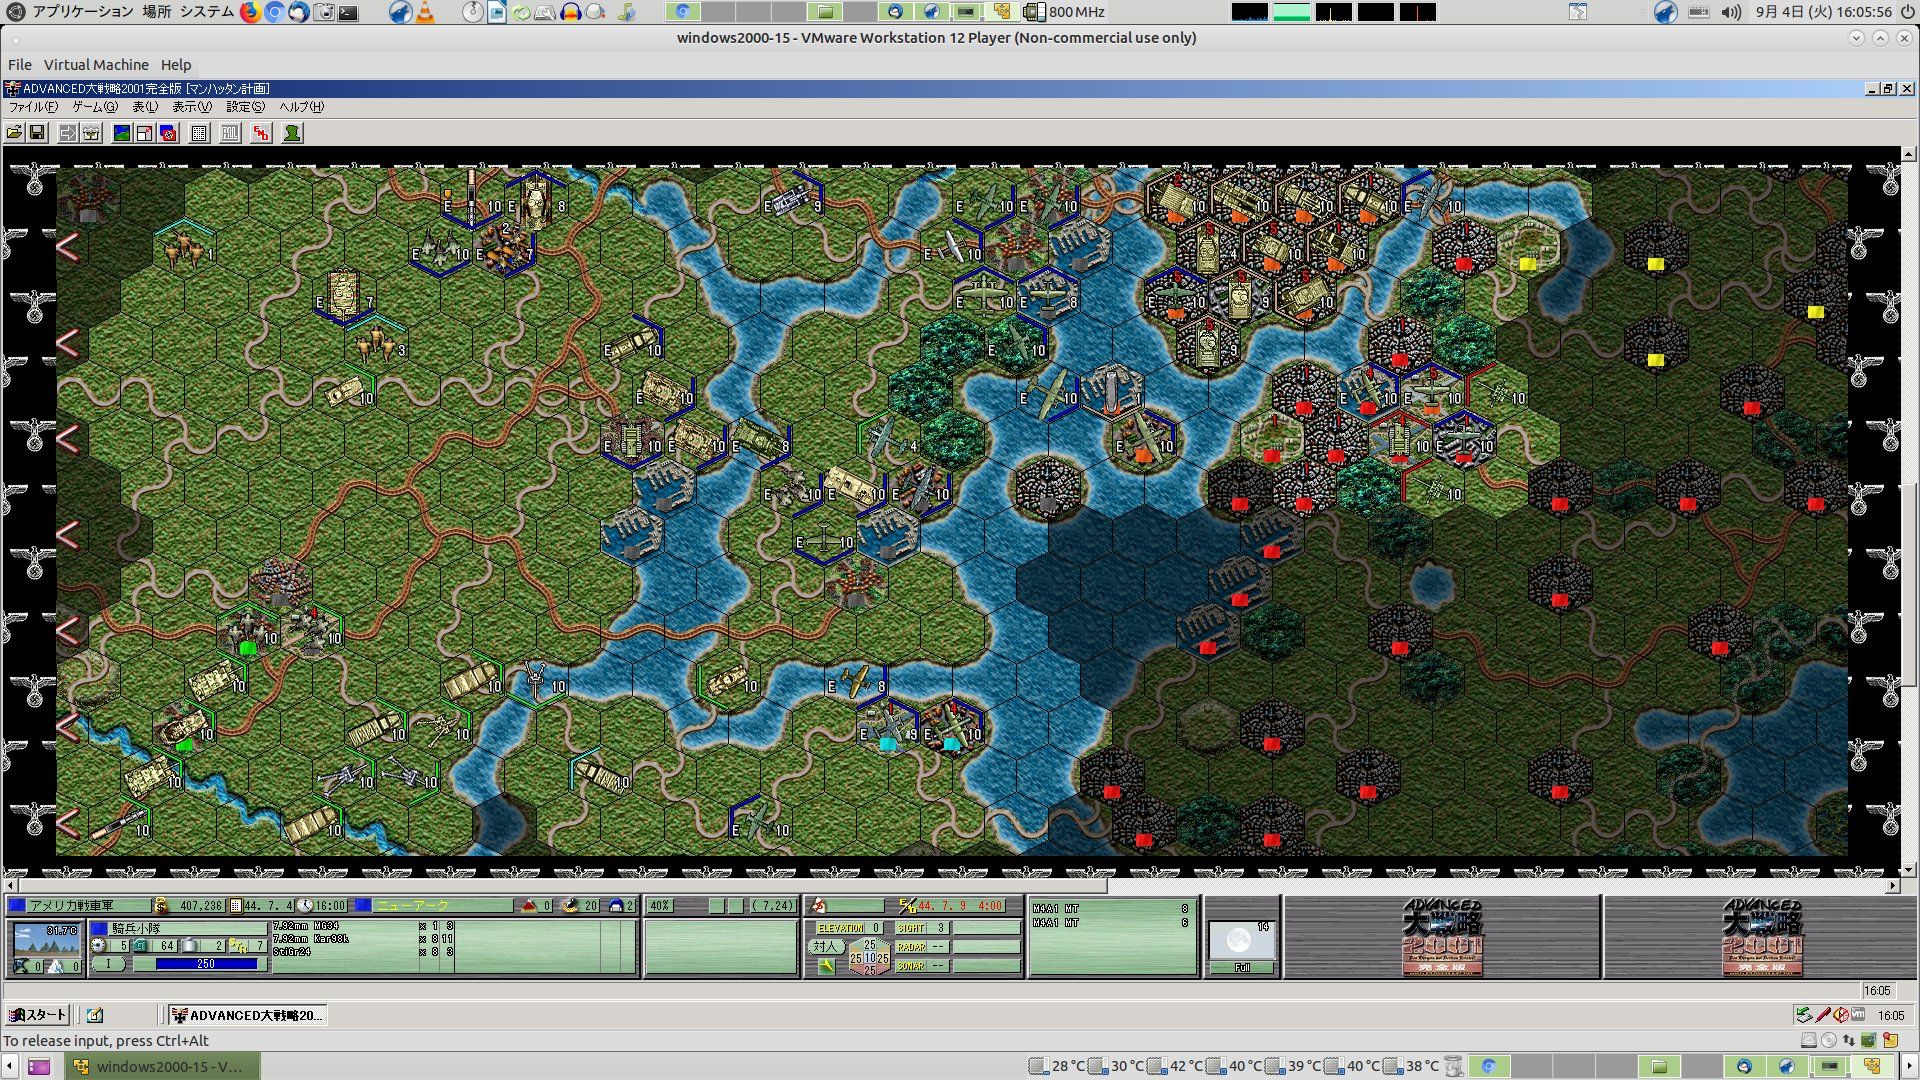This screenshot has width=1920, height=1080.
Task: Click the horizontal scrollbar right arrow
Action: [1892, 886]
